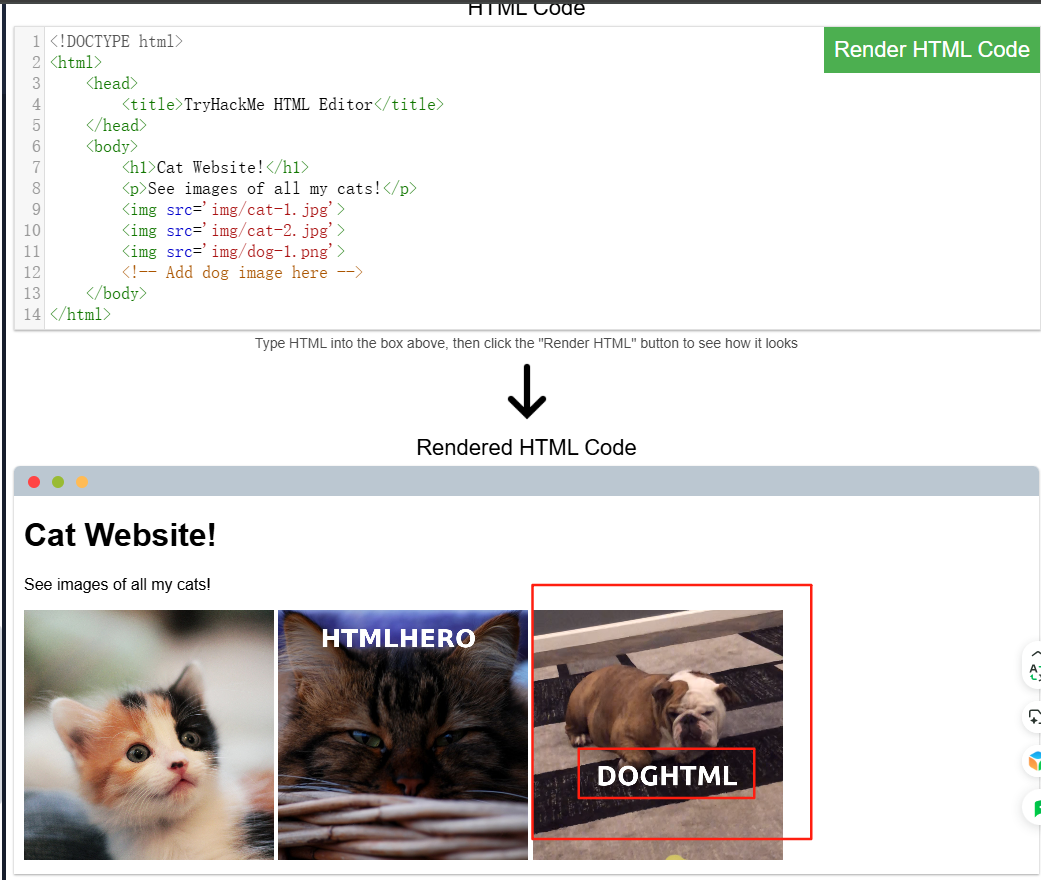Screen dimensions: 1041x880
Task: Select the calico kitten image
Action: point(149,735)
